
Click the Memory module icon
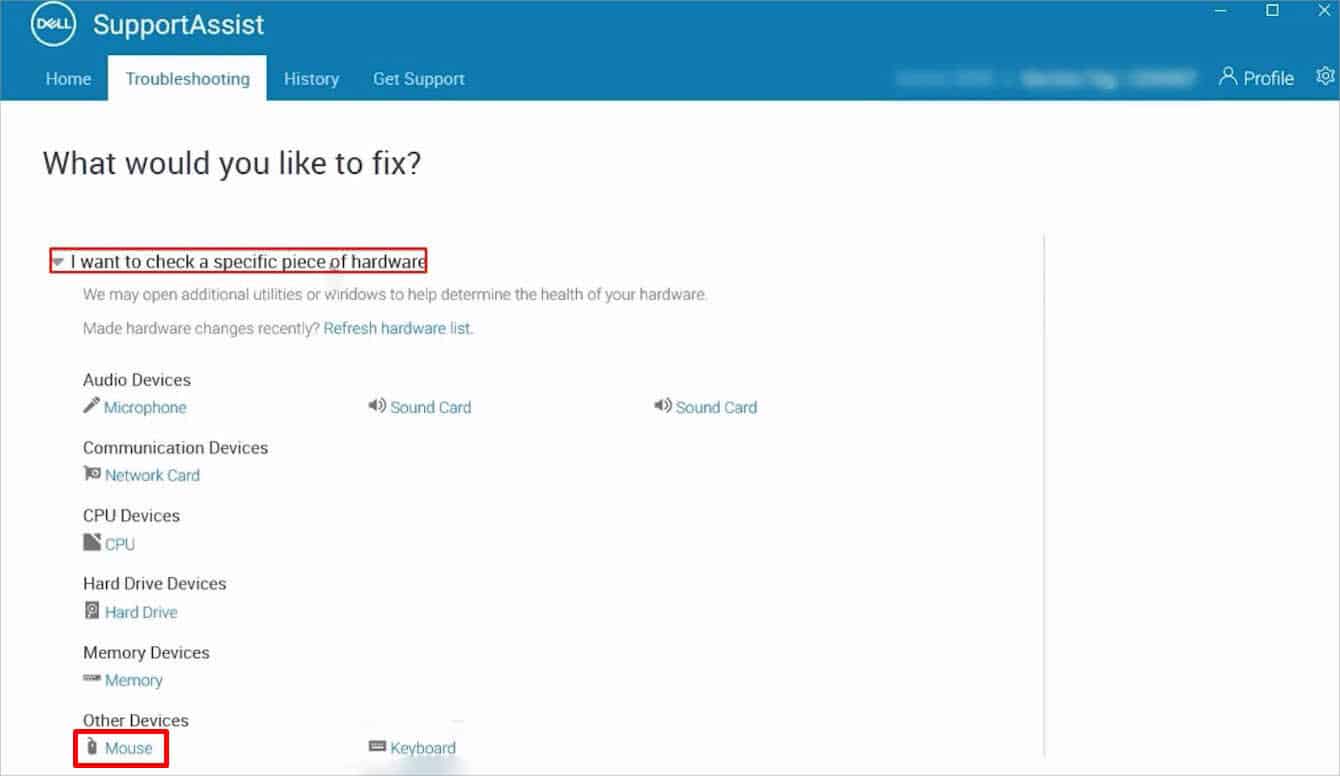click(92, 679)
